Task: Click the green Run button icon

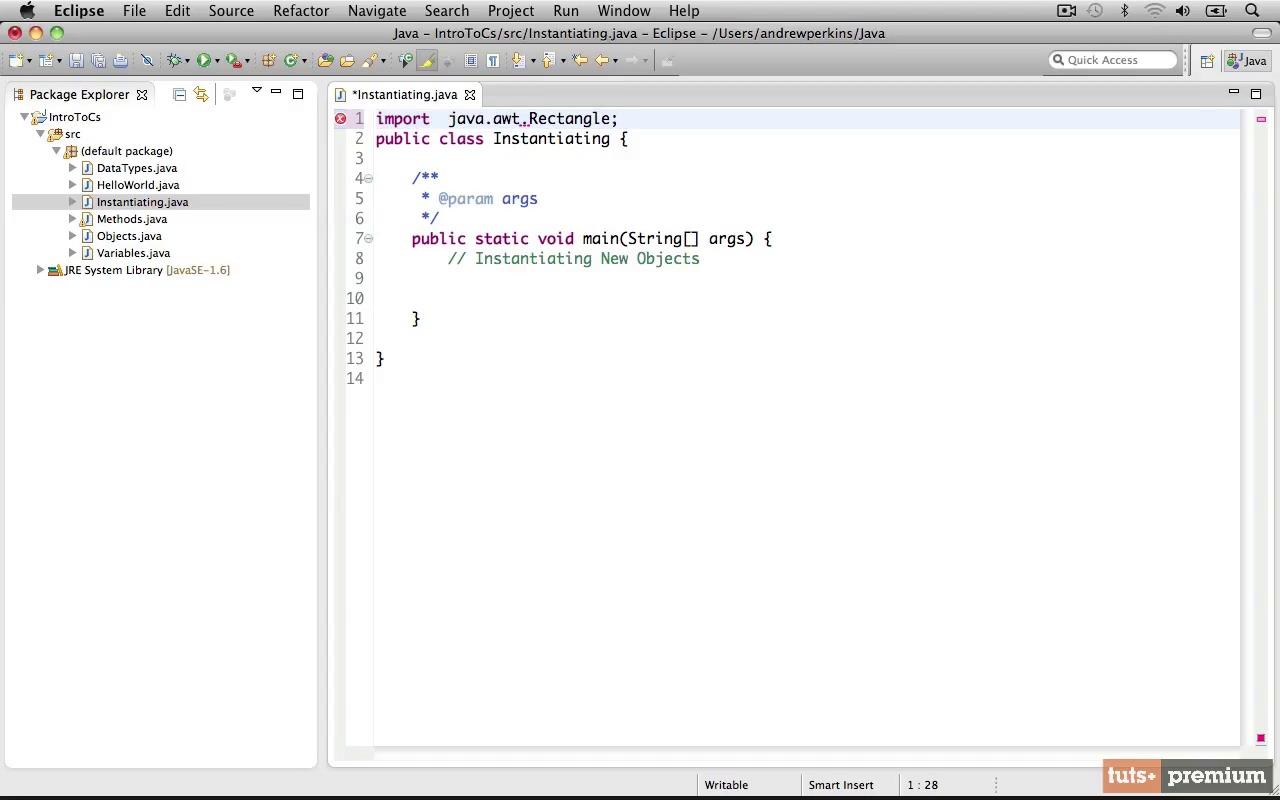Action: [x=203, y=61]
